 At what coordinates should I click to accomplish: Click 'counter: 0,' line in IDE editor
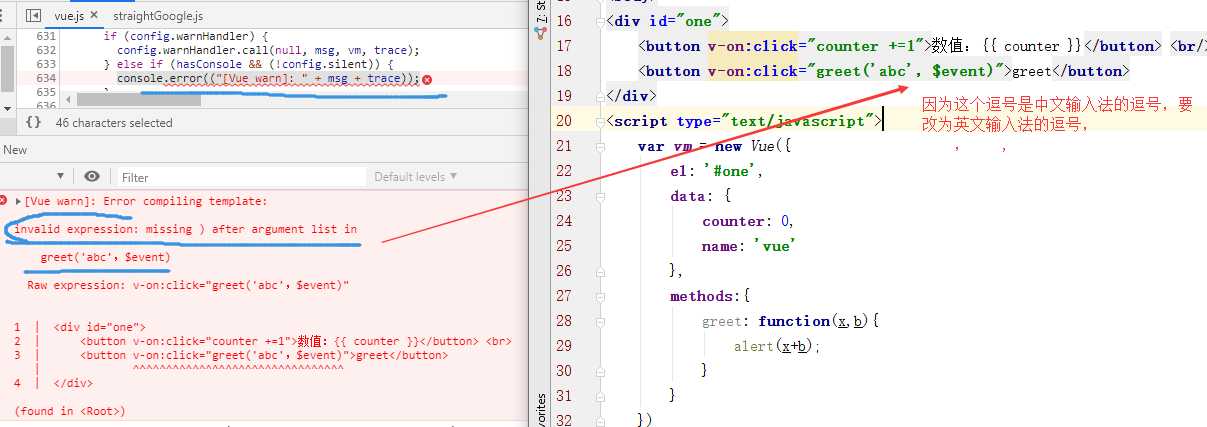(747, 221)
